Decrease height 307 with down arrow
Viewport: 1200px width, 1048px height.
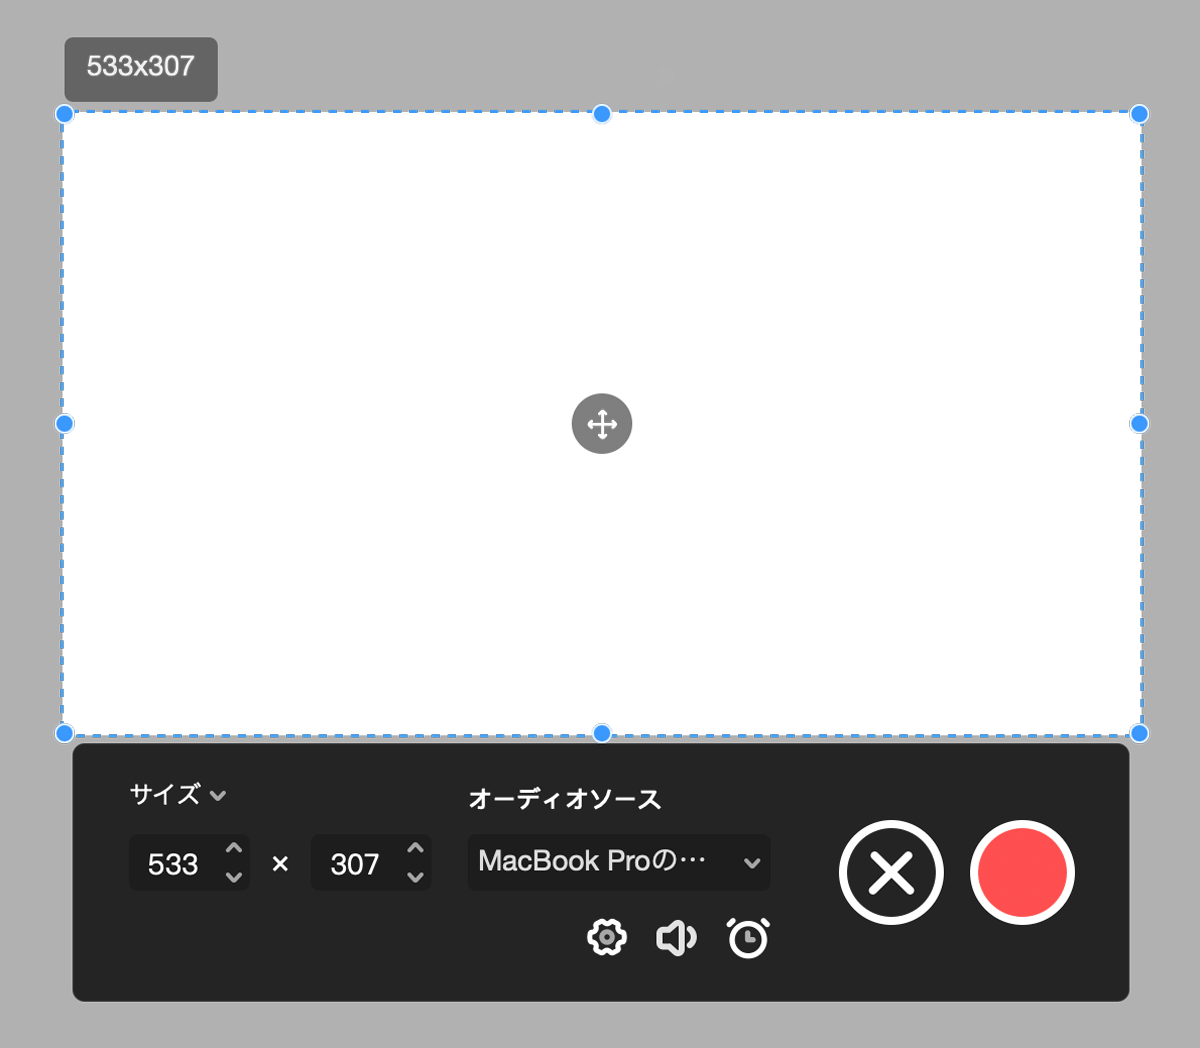click(416, 877)
